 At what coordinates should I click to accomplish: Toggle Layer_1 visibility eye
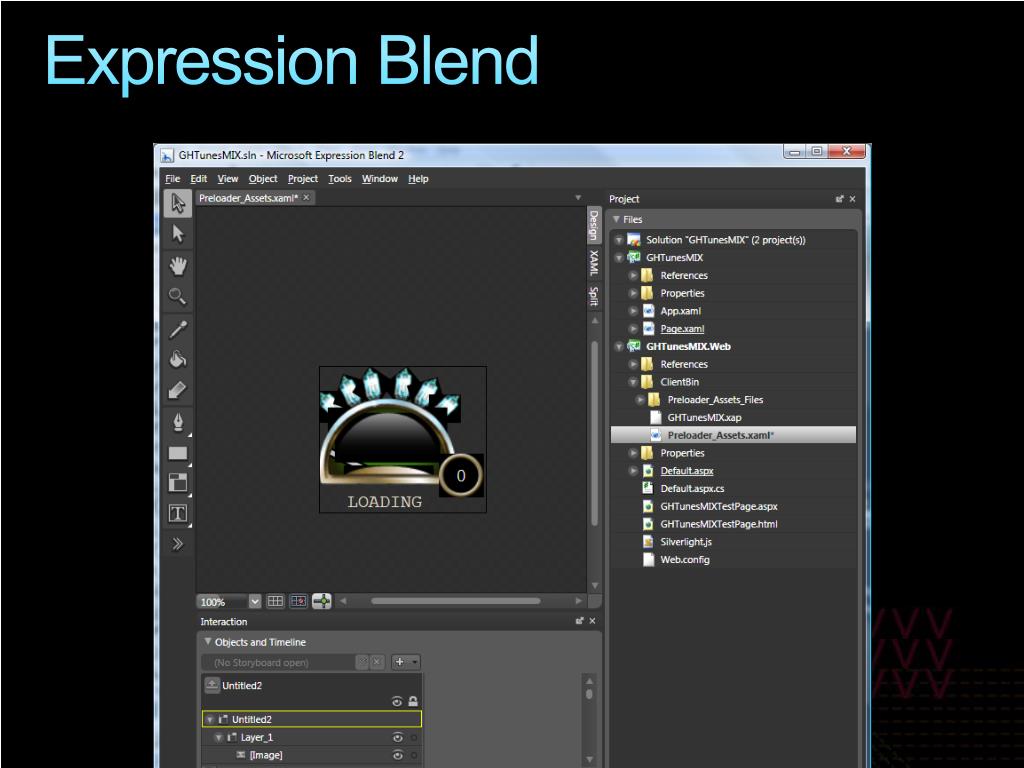click(397, 737)
